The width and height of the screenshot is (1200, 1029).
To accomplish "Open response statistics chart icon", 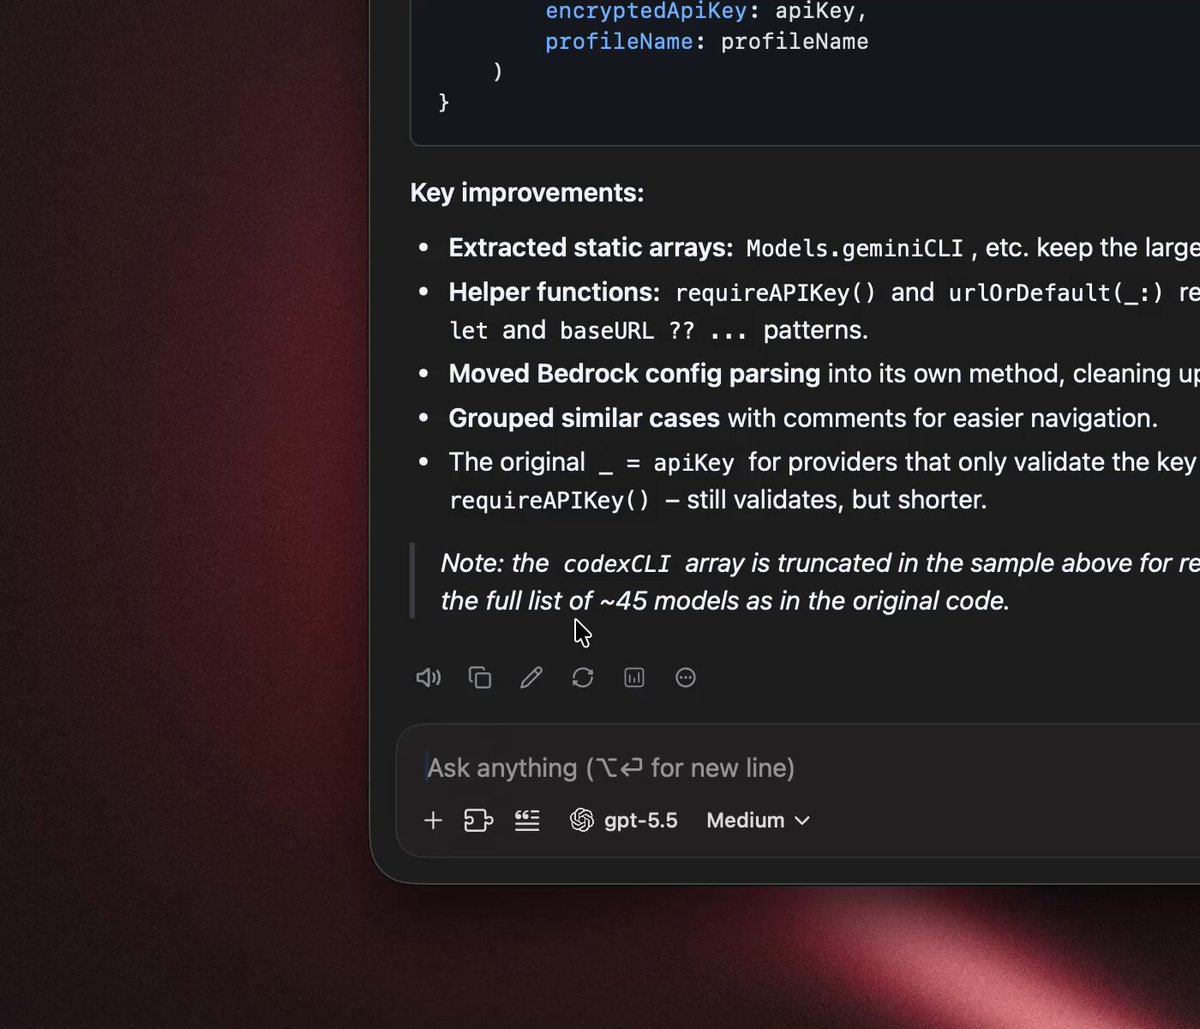I will point(634,678).
